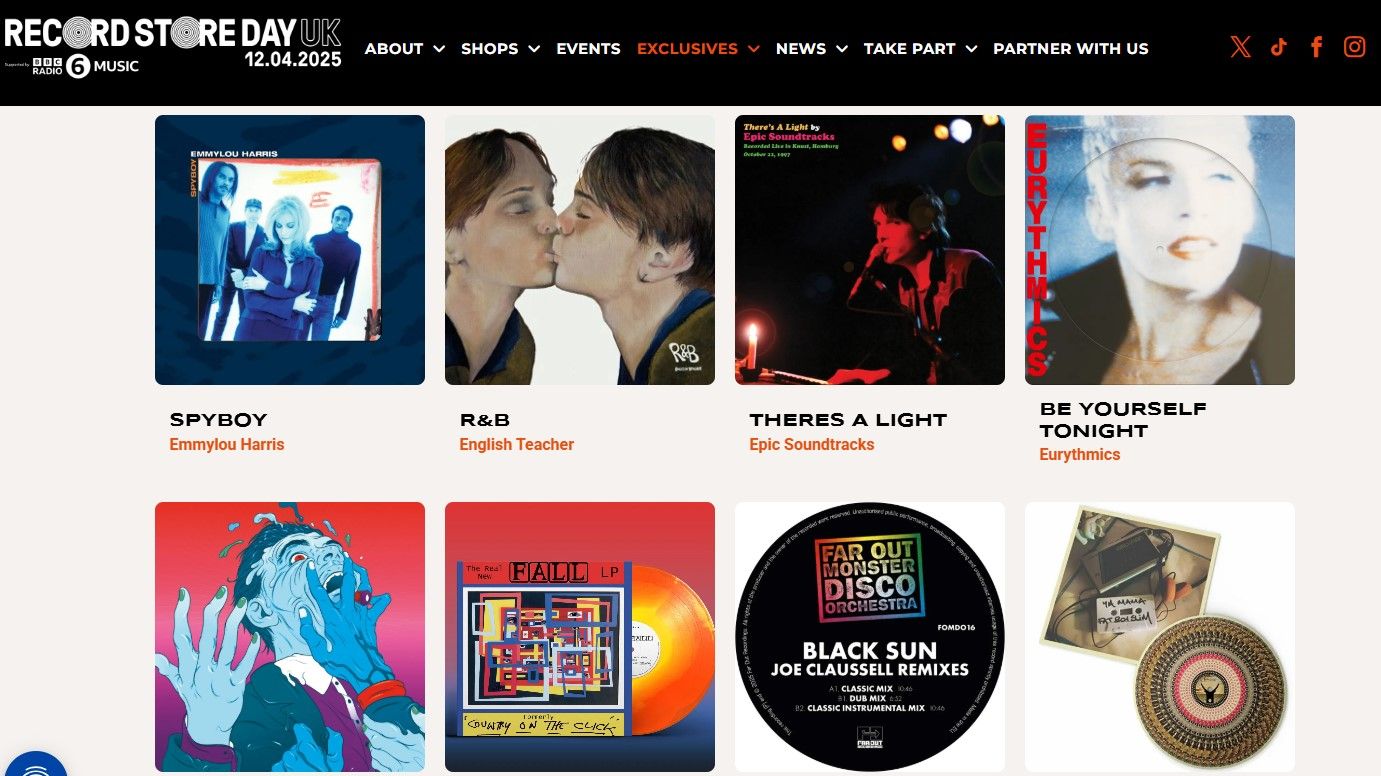
Task: Expand the News dropdown chevron
Action: (842, 48)
